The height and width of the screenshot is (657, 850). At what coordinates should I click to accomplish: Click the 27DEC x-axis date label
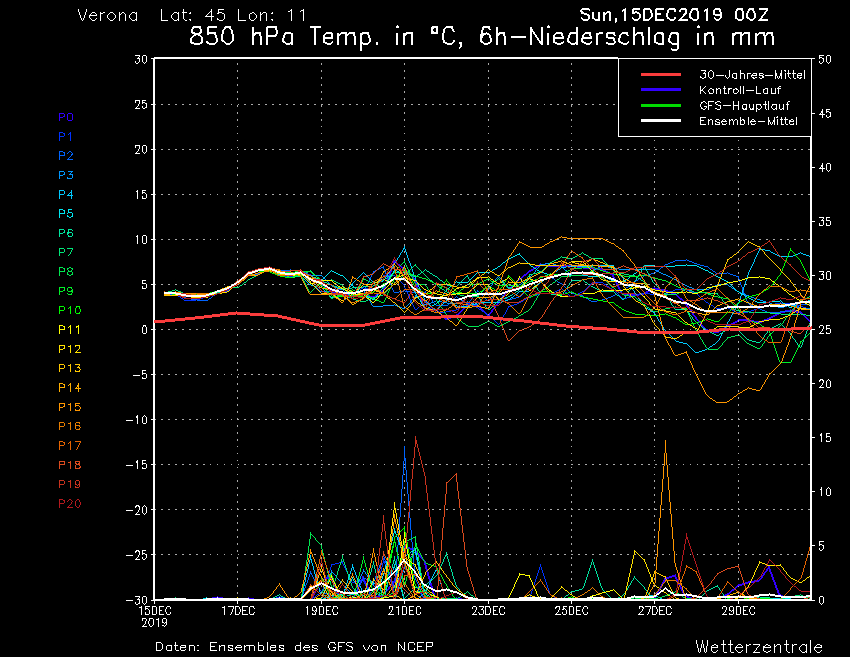coord(655,611)
